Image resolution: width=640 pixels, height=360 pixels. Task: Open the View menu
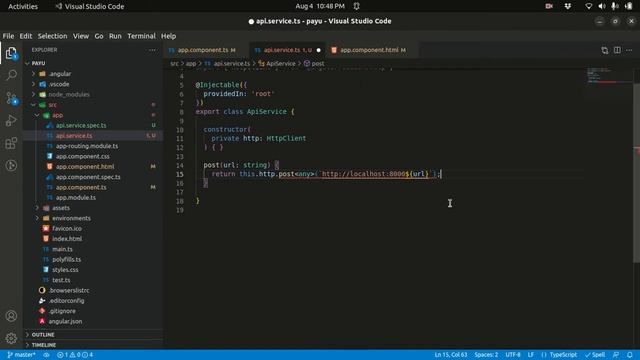click(x=81, y=36)
